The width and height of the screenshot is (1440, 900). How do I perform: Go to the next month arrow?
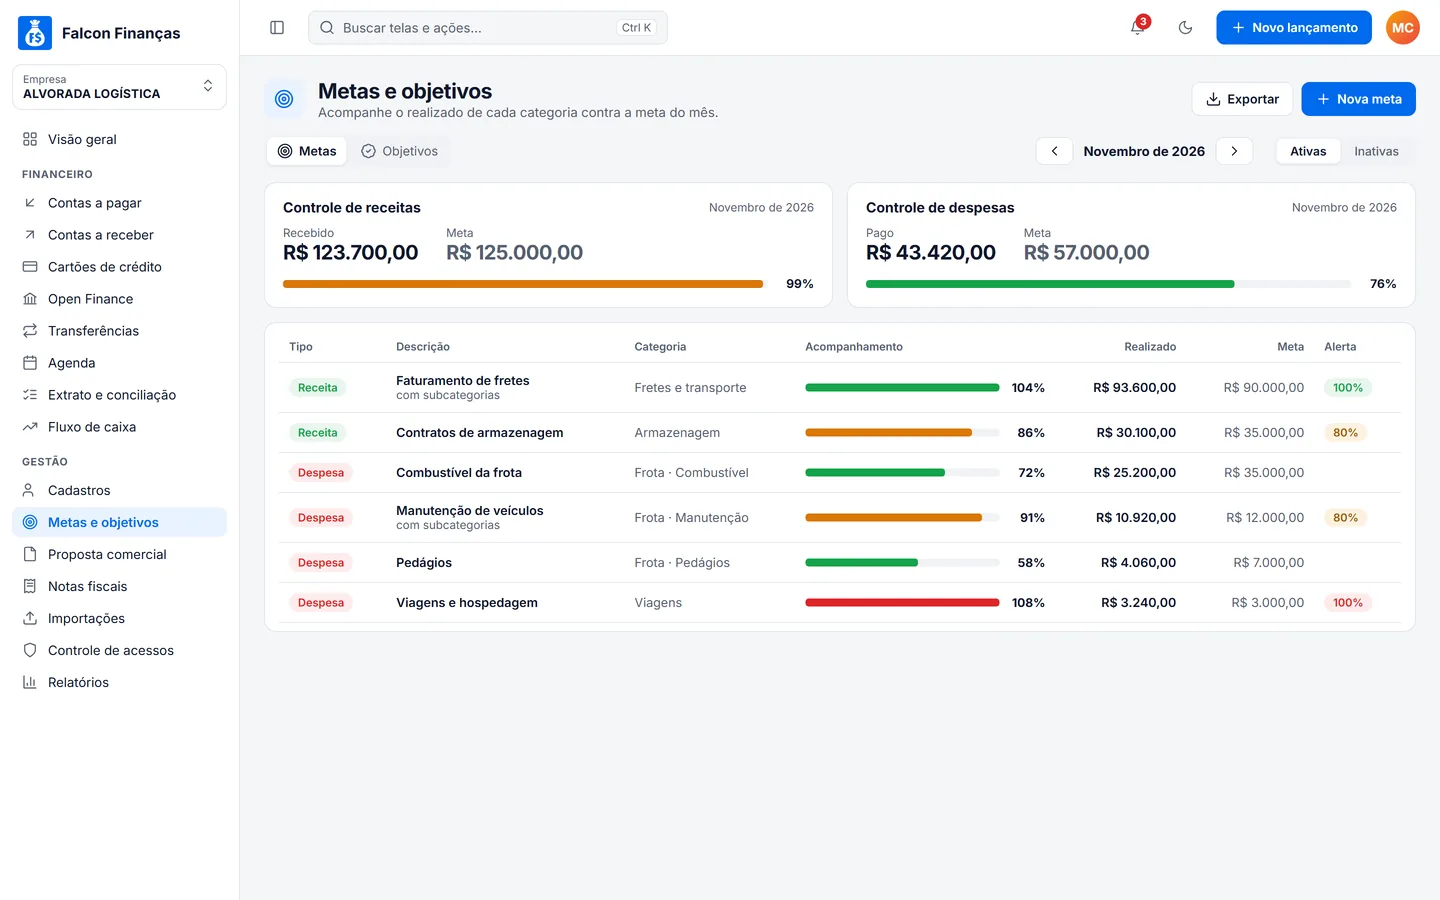(1234, 151)
